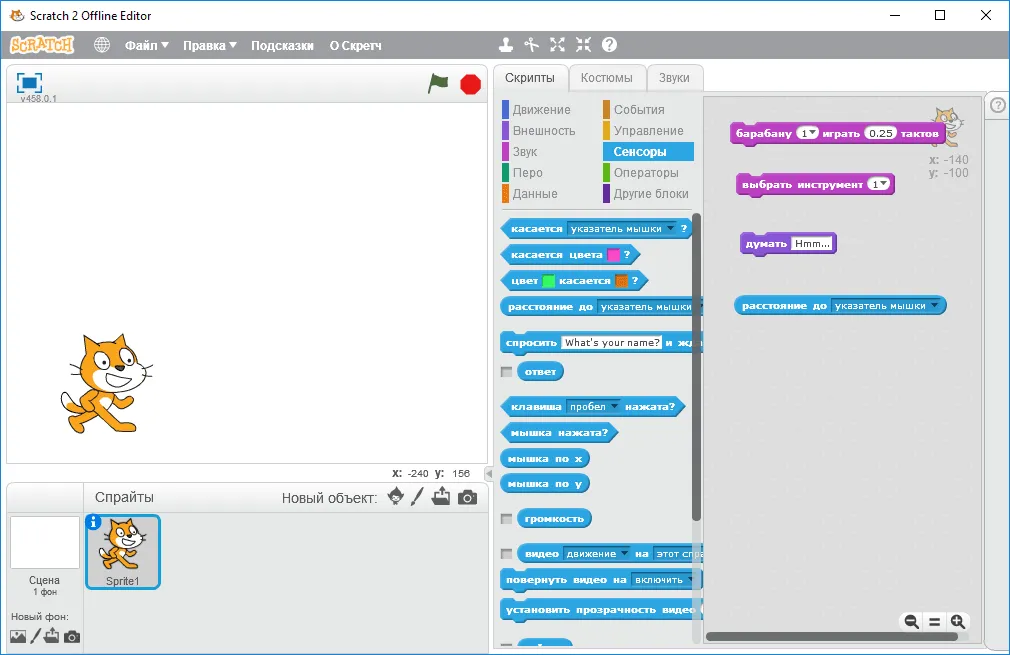Screen dimensions: 1010x655
Task: Choose new sprite from camera
Action: [467, 497]
